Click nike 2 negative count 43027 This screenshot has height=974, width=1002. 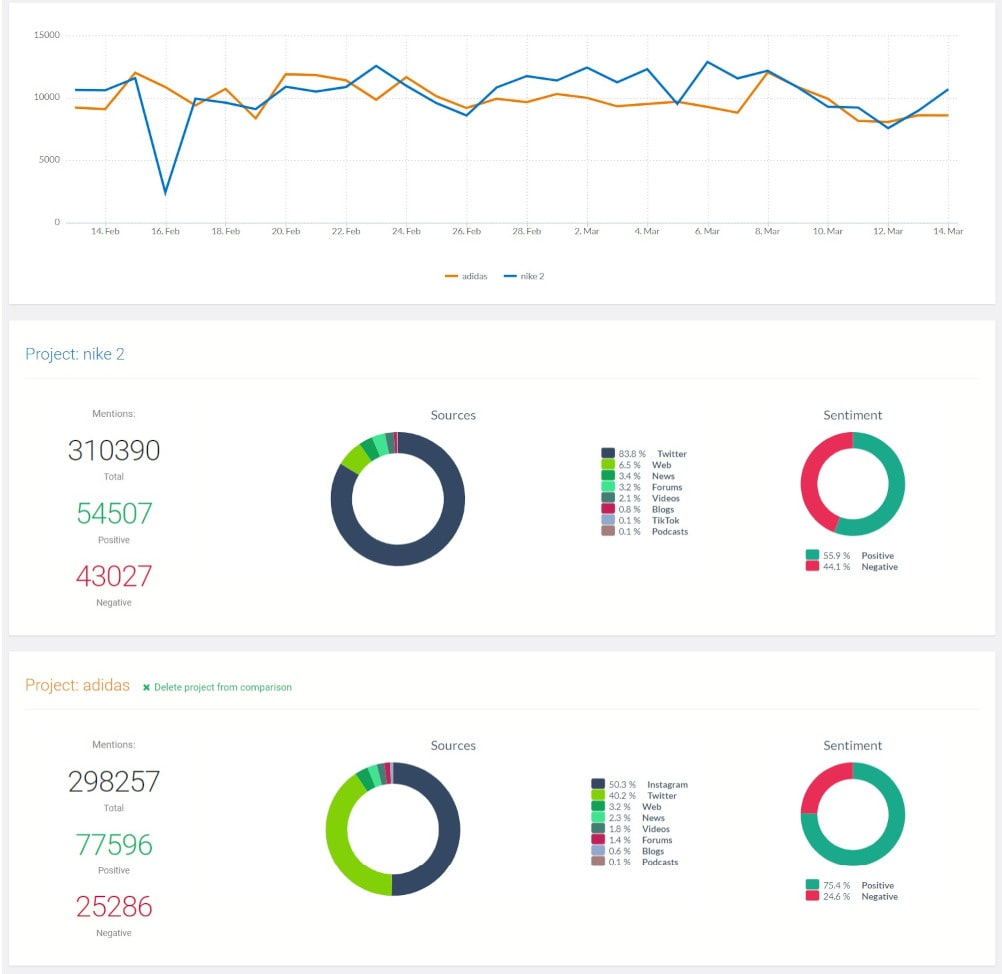pyautogui.click(x=114, y=576)
